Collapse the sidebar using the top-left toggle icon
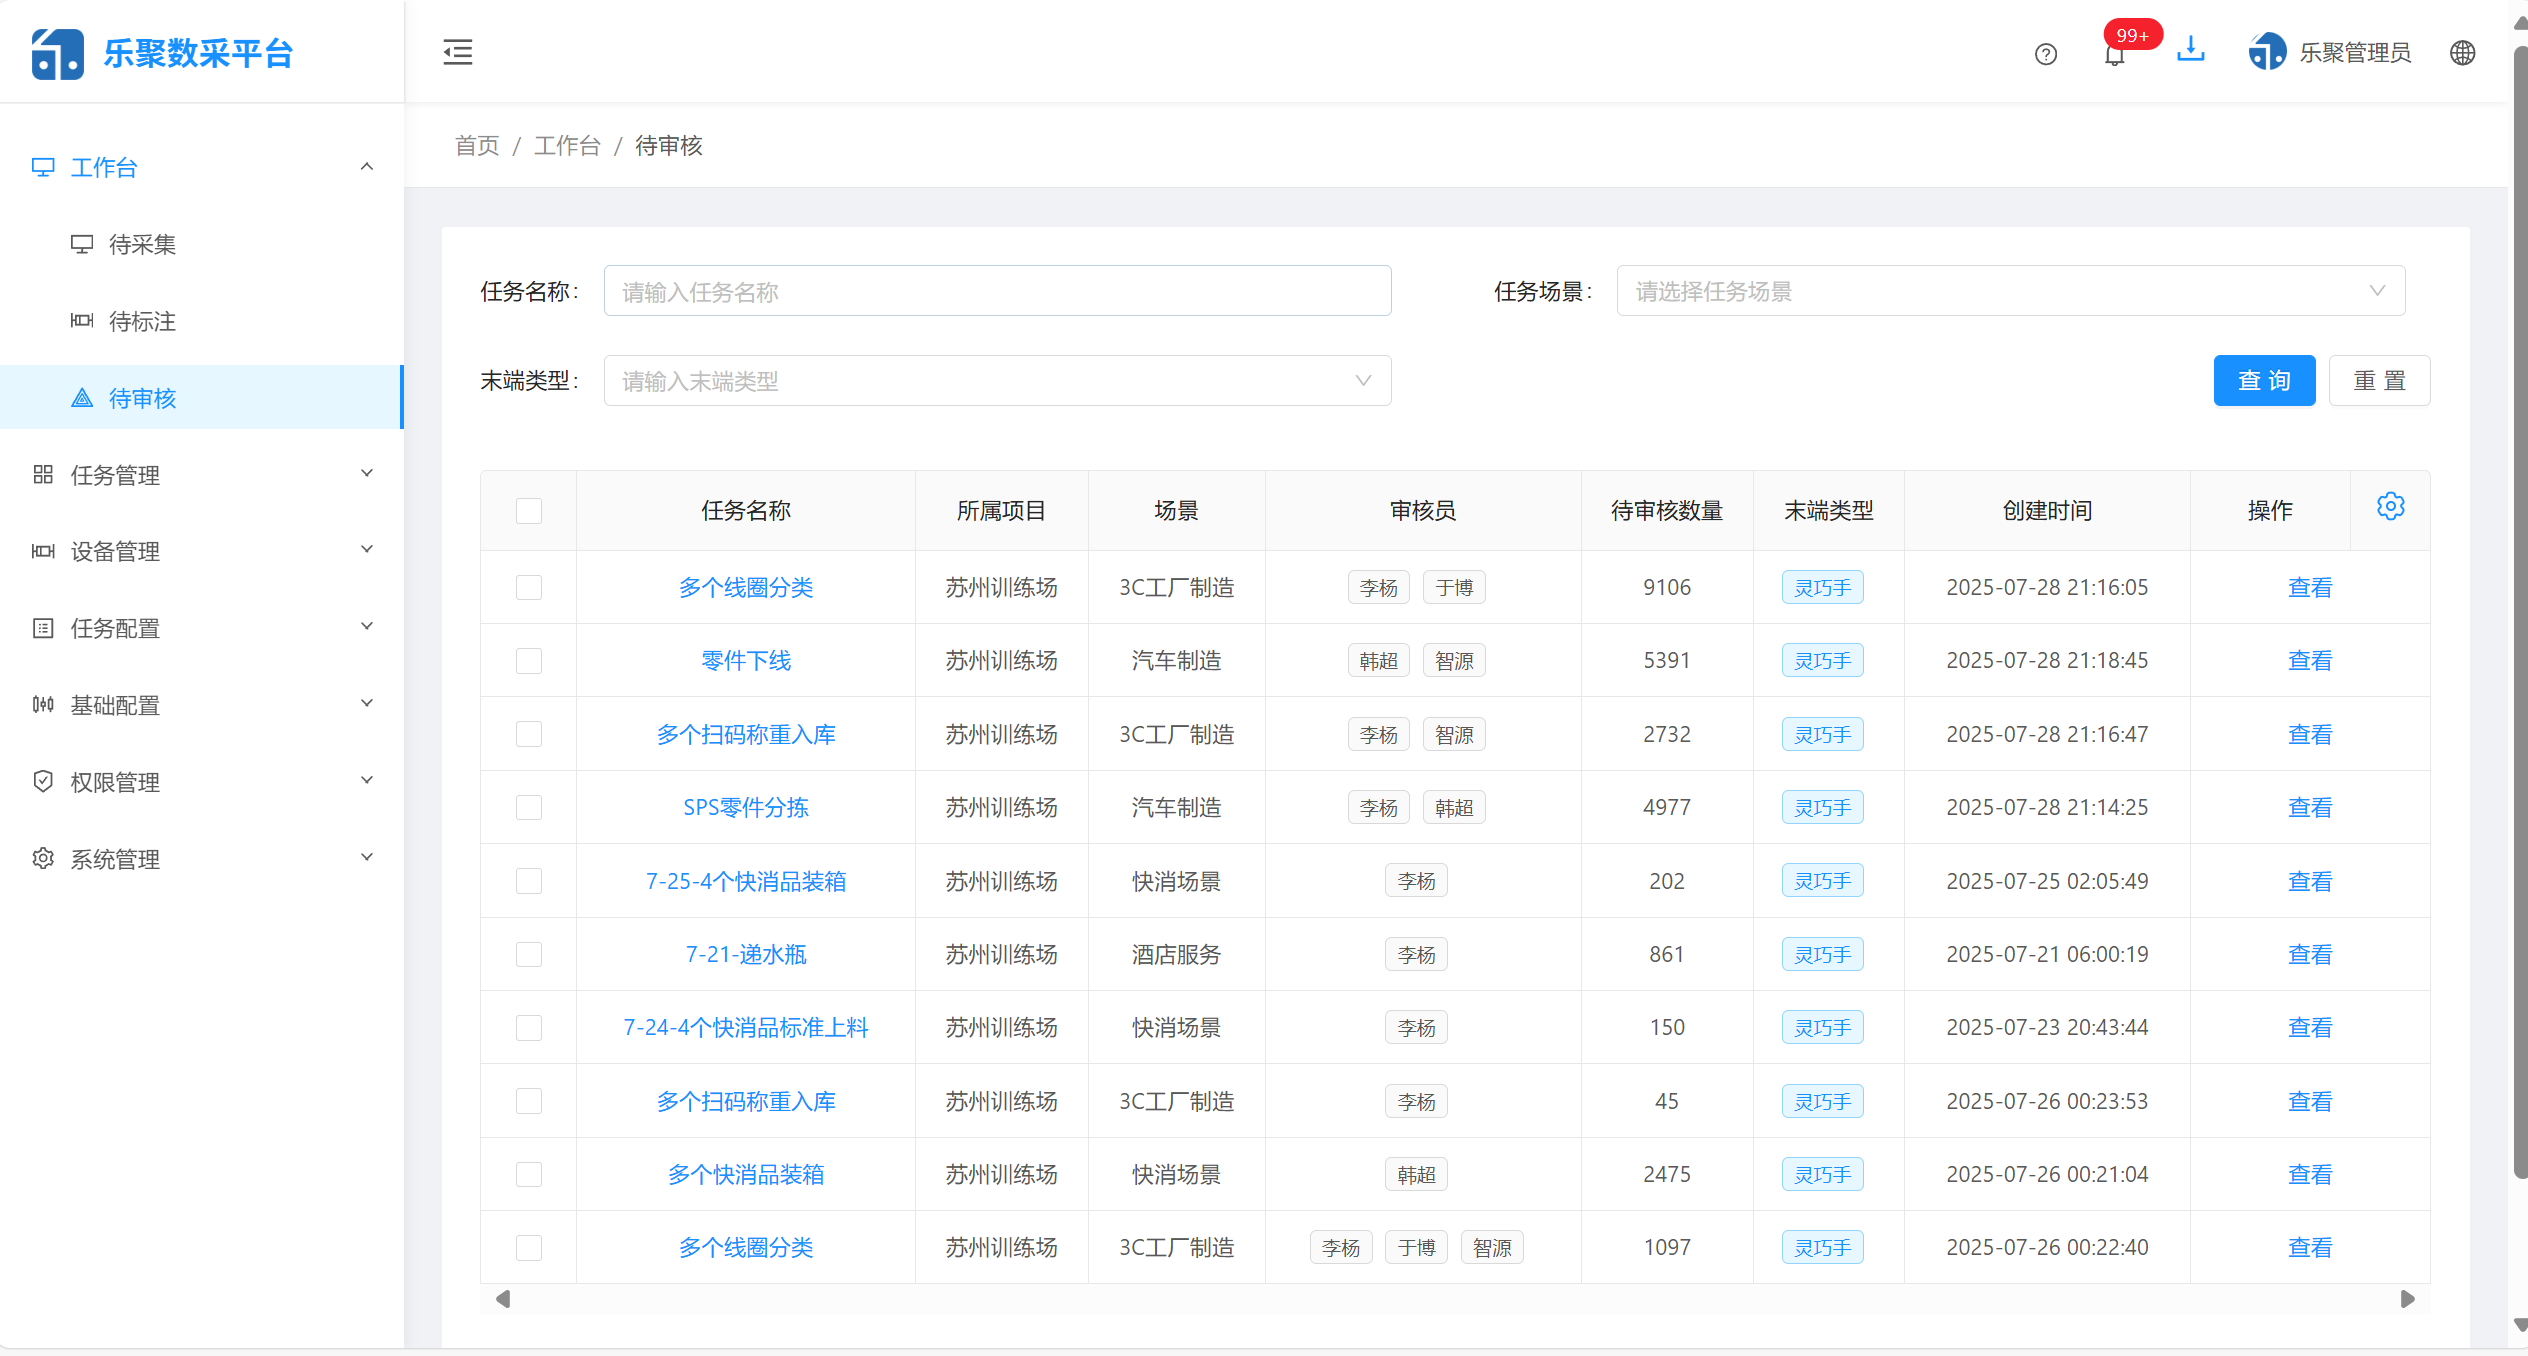Viewport: 2528px width, 1356px height. 457,51
